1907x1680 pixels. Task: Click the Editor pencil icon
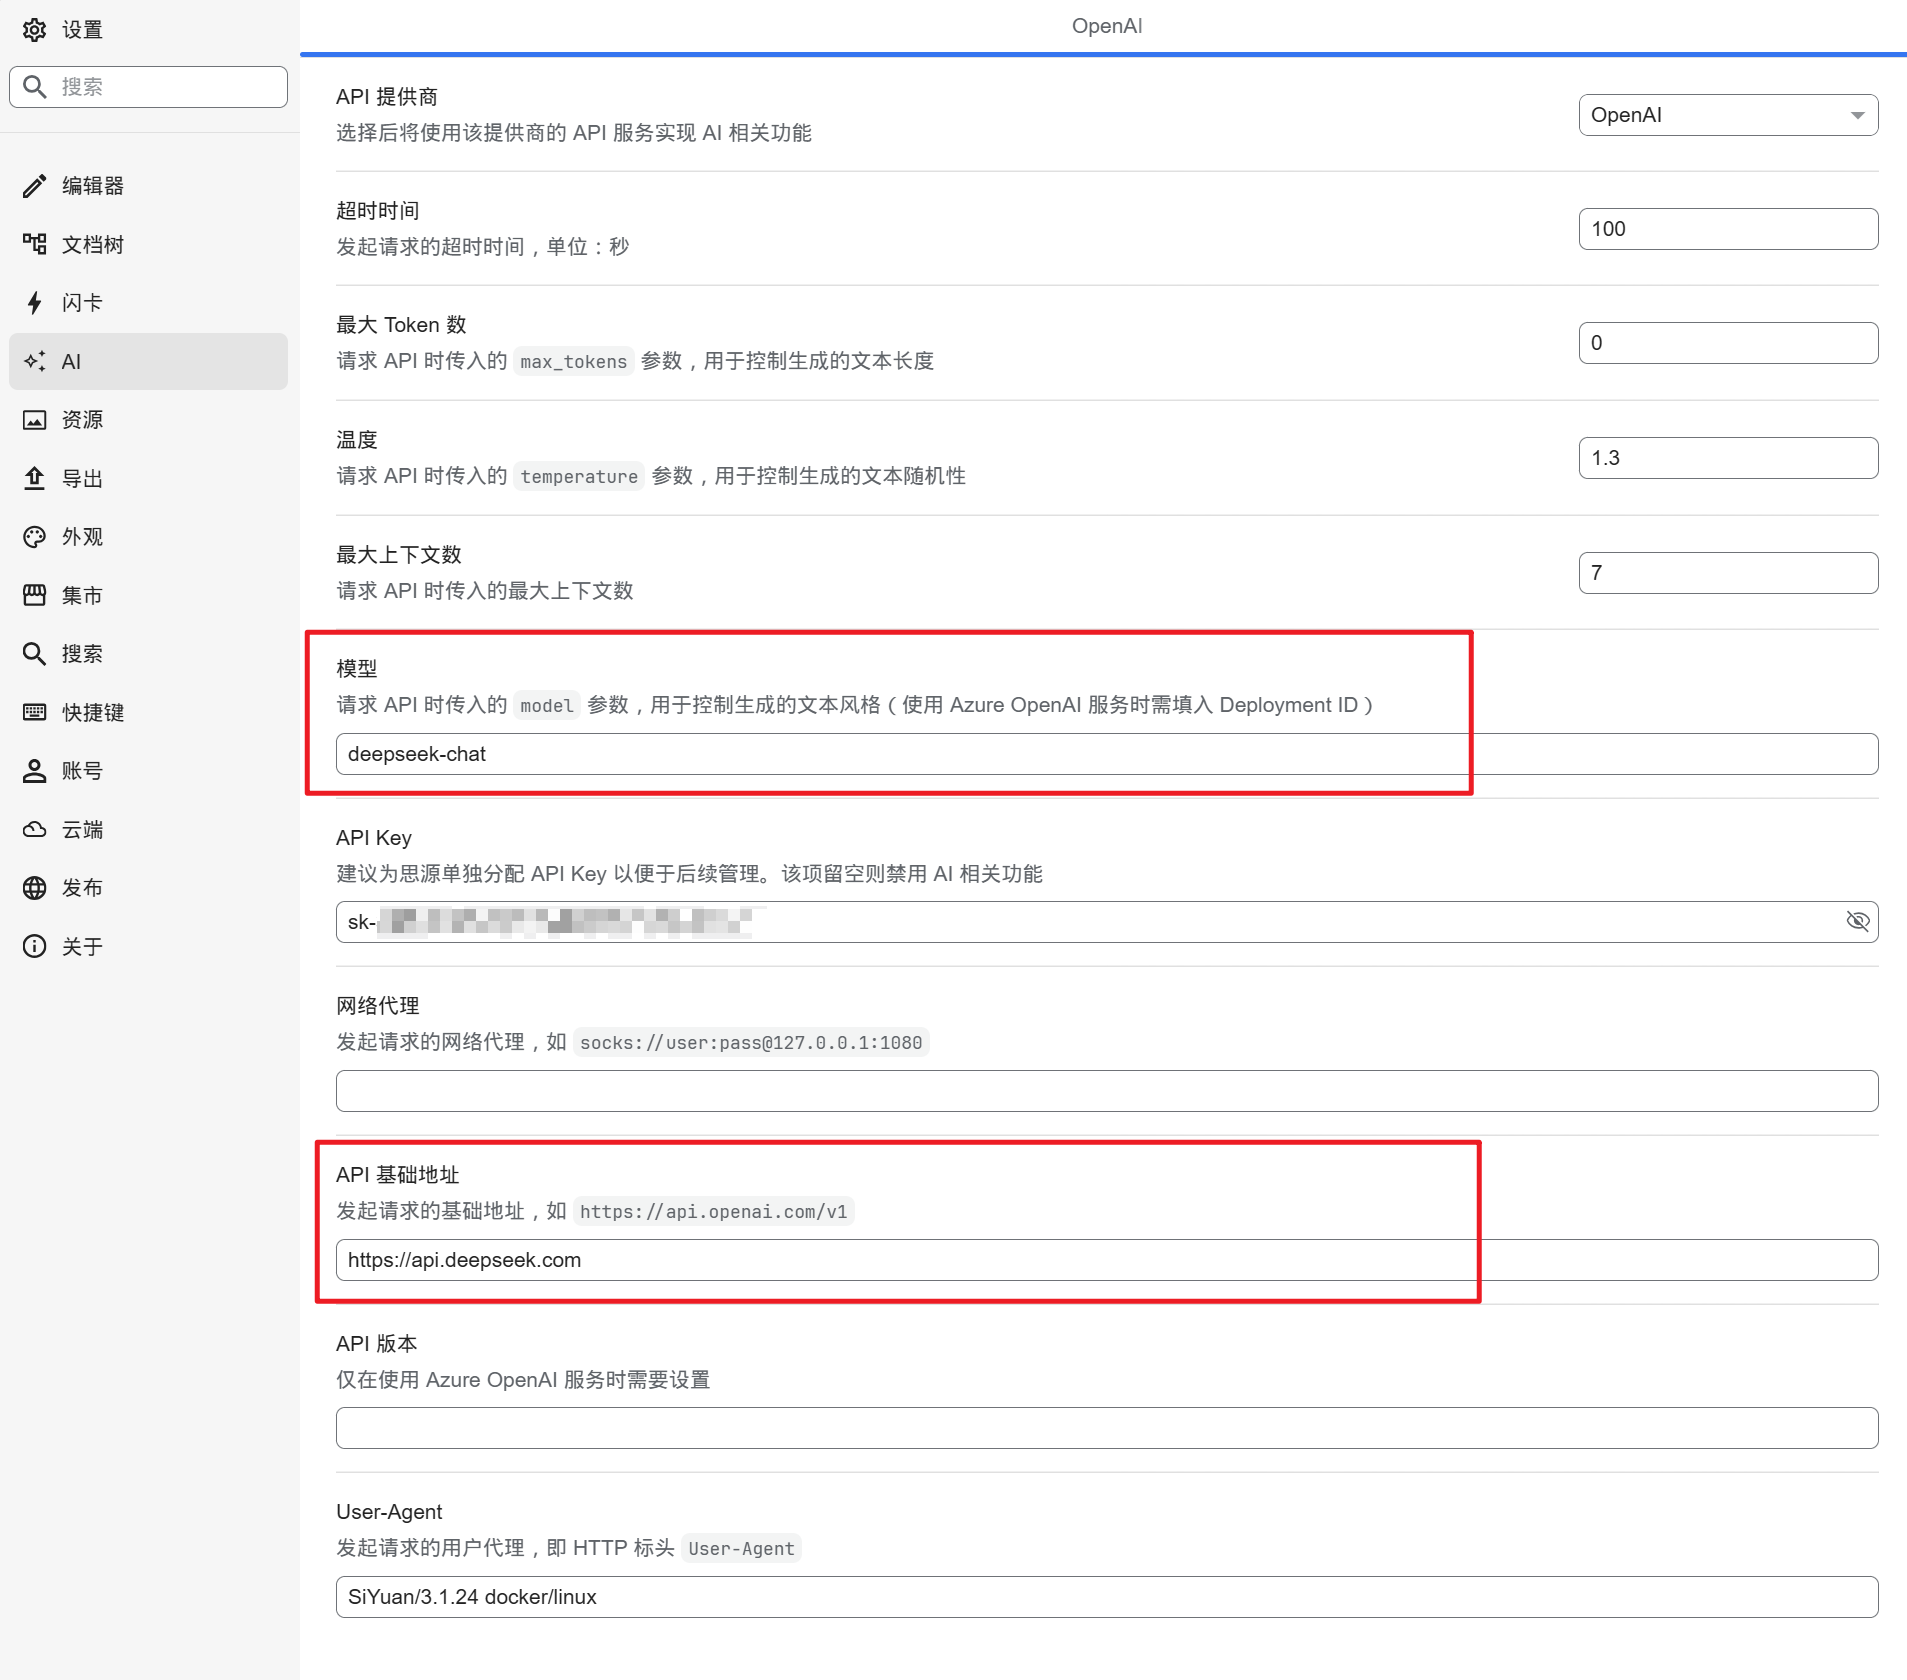[x=35, y=186]
